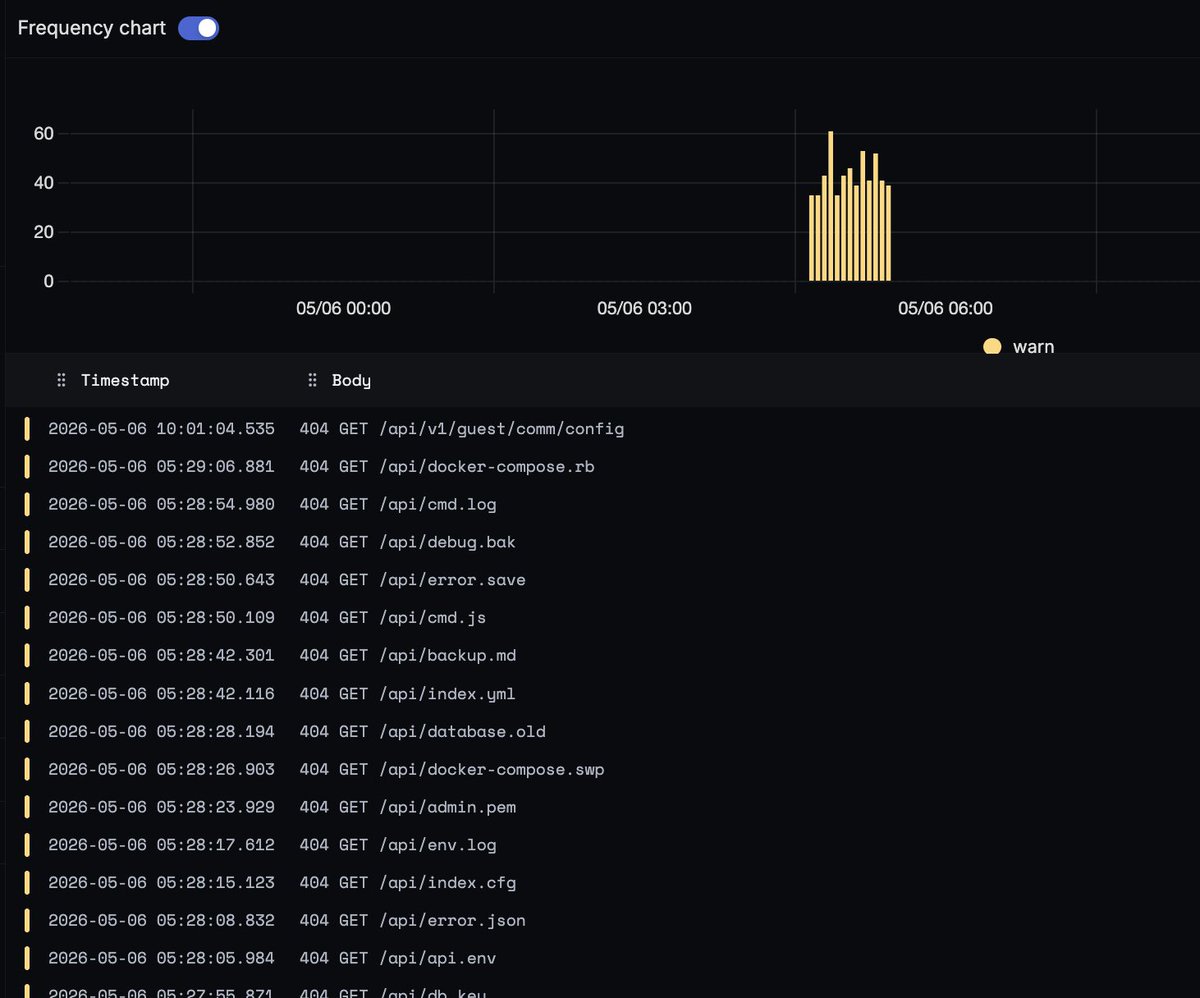Click the warn legend label

1033,347
